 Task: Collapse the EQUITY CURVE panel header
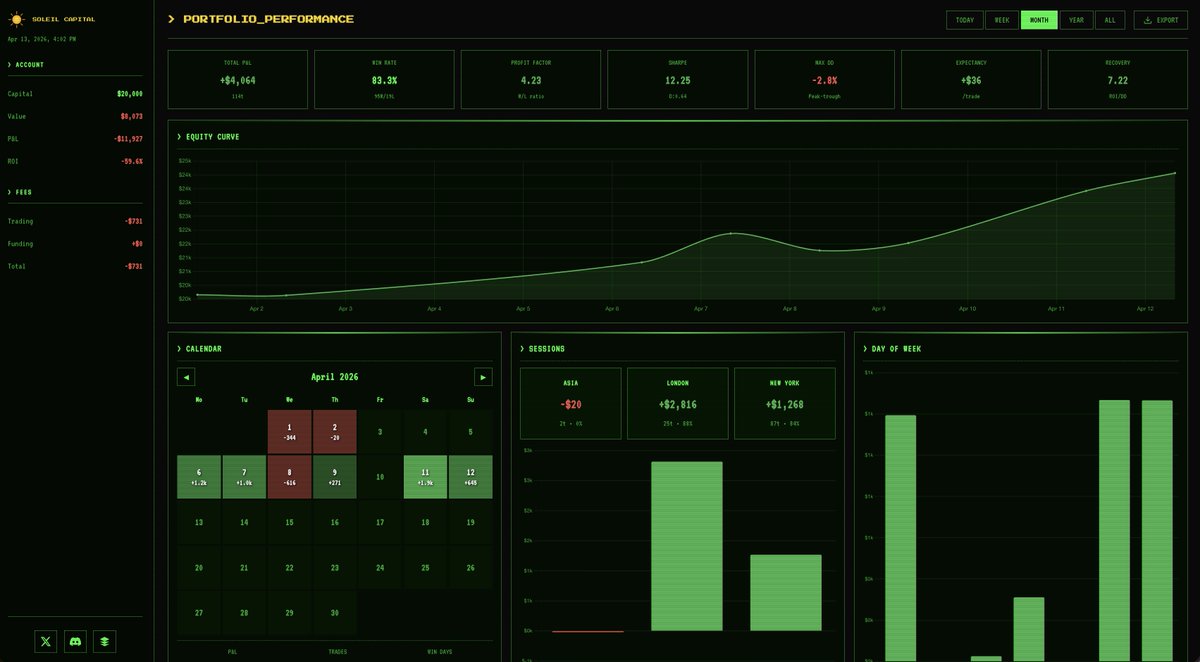(208, 137)
